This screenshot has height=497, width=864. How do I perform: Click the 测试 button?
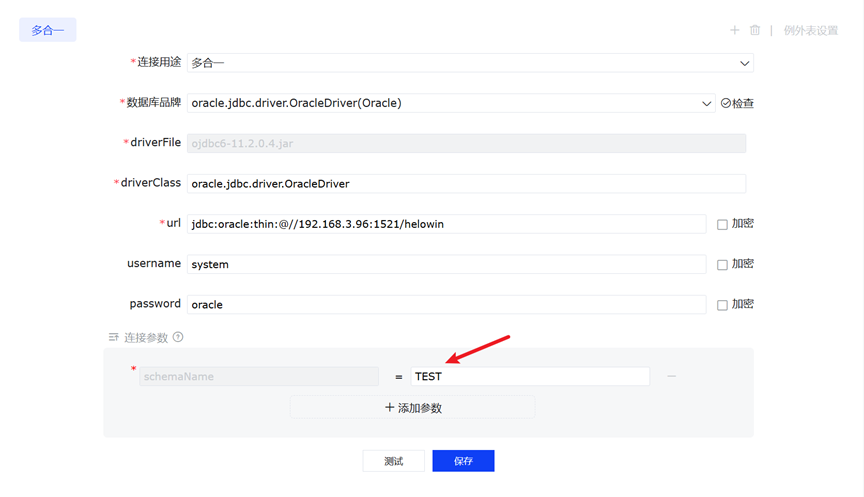pos(393,461)
